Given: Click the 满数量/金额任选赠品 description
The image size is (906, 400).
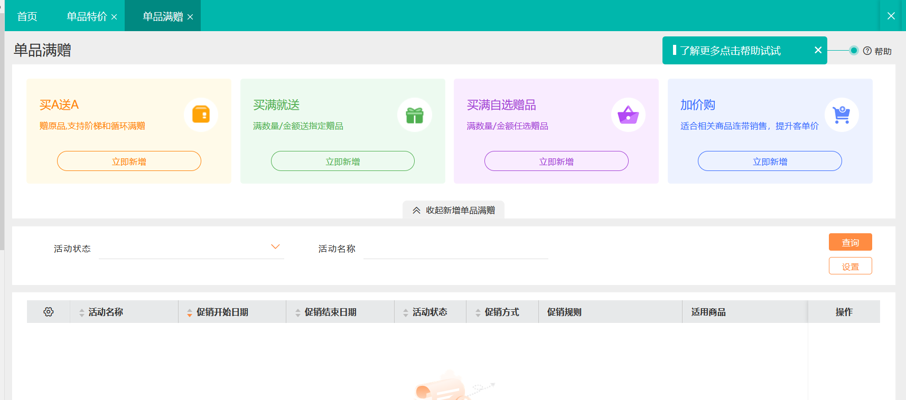Looking at the screenshot, I should click(507, 125).
